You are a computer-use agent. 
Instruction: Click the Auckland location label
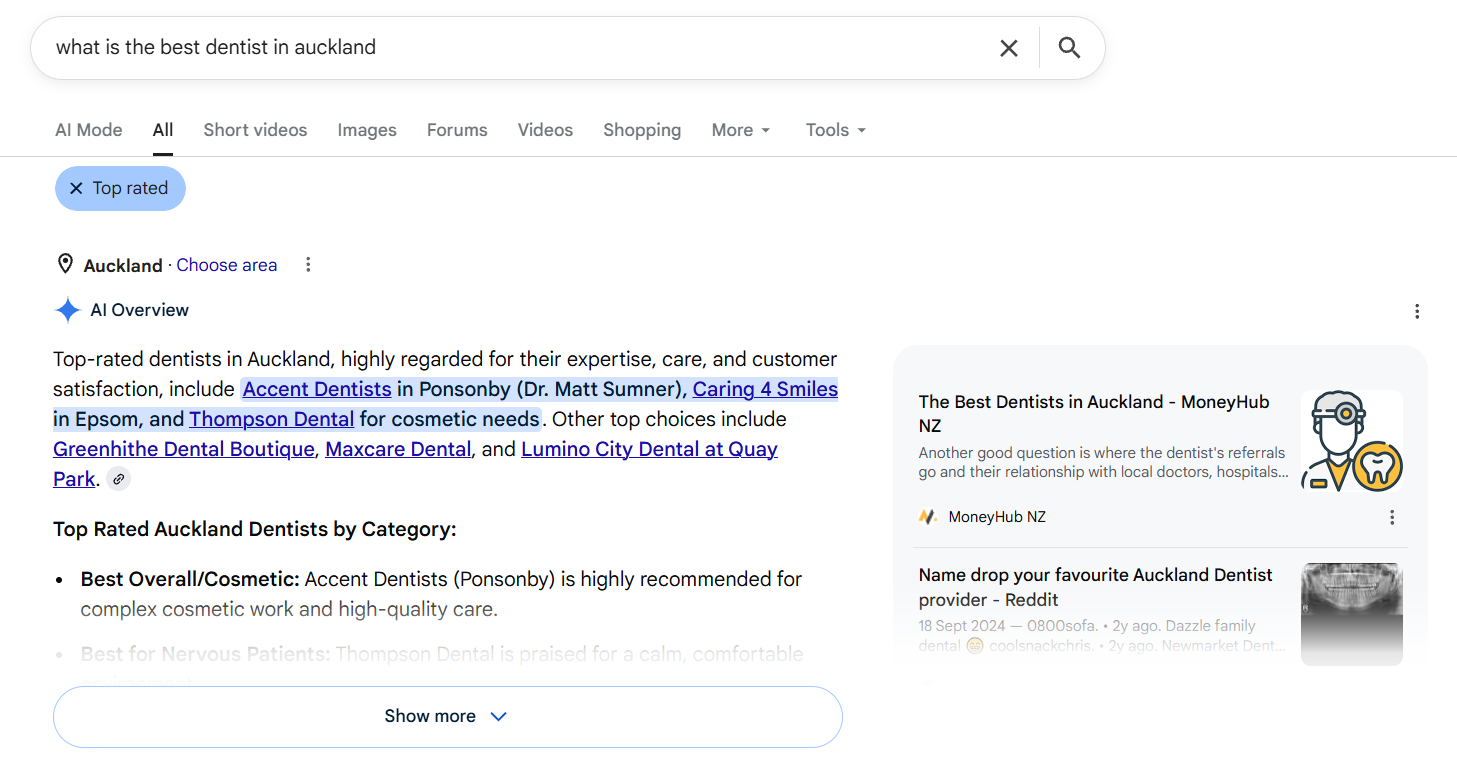(123, 265)
